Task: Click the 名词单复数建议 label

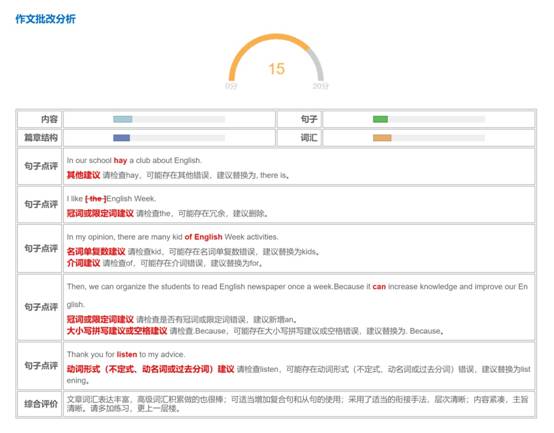Action: (x=96, y=252)
